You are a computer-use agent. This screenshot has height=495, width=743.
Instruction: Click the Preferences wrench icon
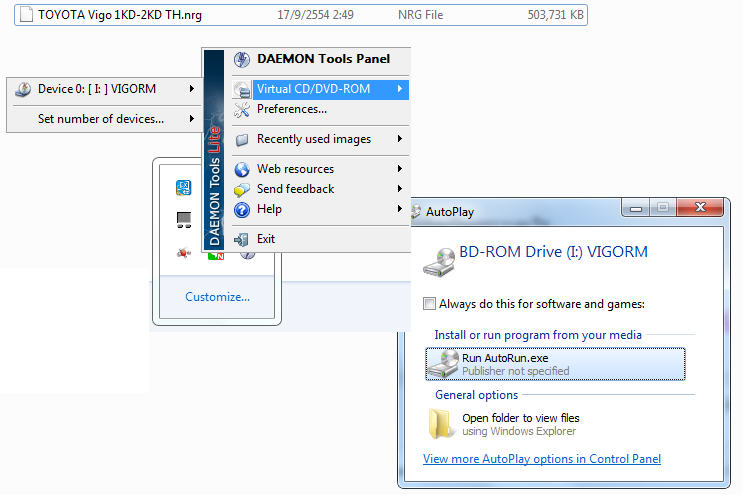tap(242, 109)
